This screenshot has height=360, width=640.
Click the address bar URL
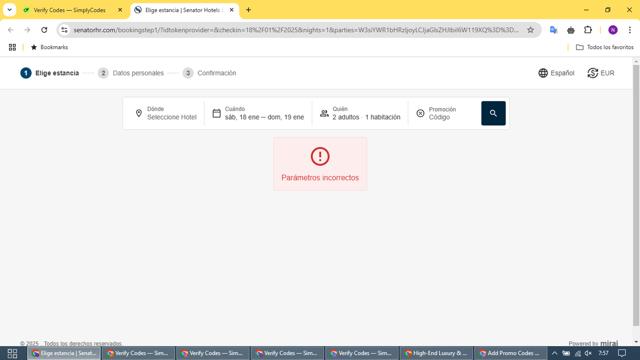point(296,30)
